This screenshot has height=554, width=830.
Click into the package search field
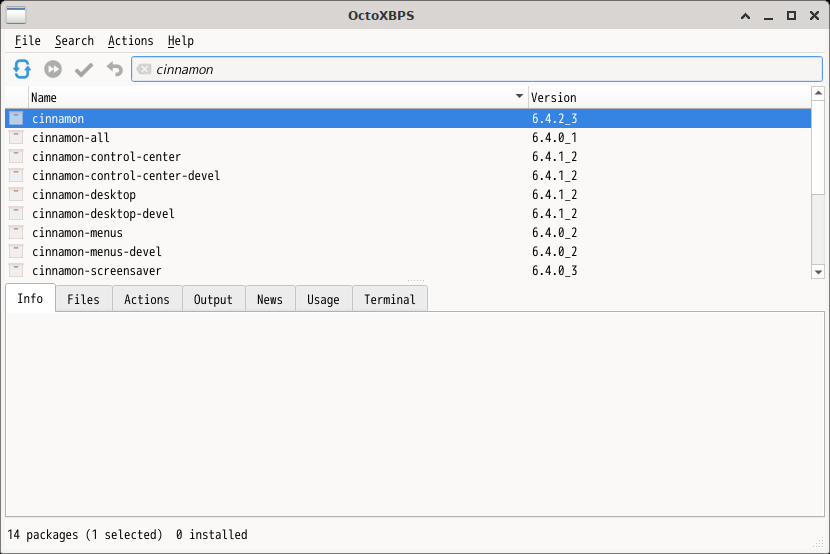pyautogui.click(x=480, y=70)
